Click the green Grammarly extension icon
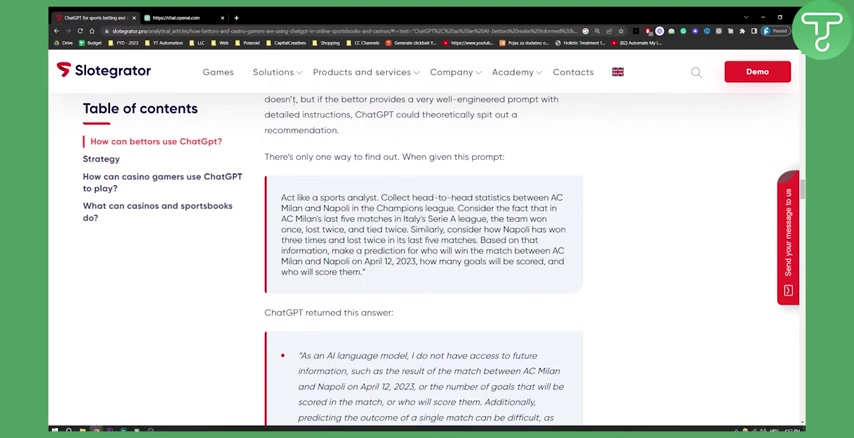The image size is (854, 438). (683, 31)
